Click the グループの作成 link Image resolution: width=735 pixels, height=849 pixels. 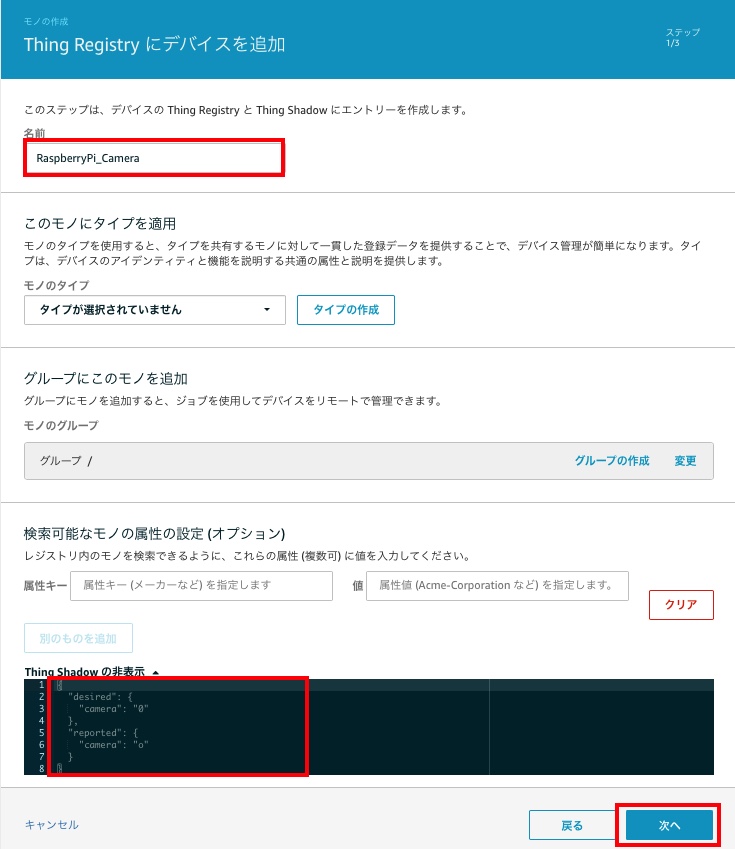612,461
